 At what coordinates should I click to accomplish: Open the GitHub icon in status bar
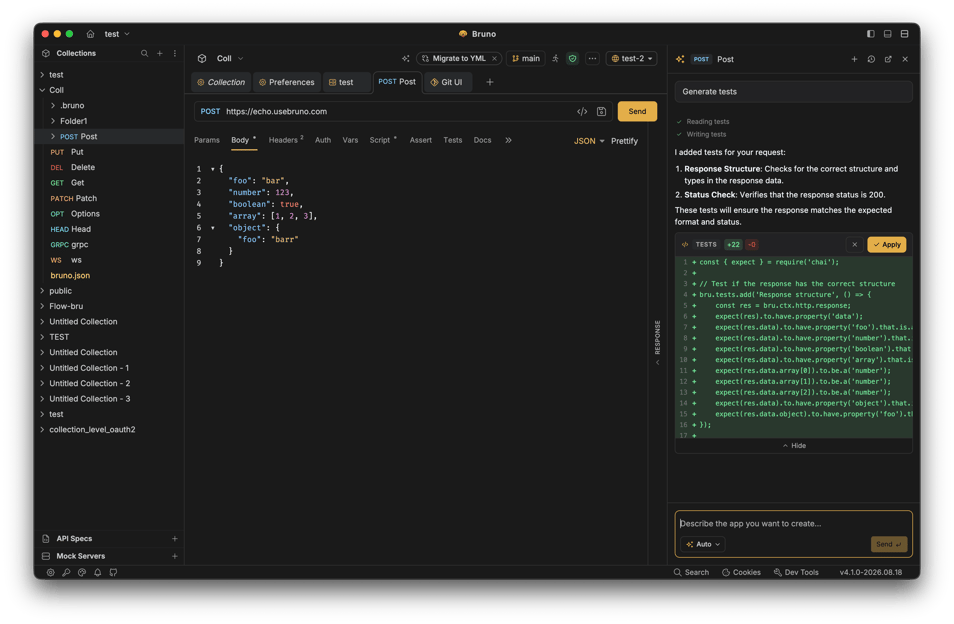pyautogui.click(x=113, y=572)
